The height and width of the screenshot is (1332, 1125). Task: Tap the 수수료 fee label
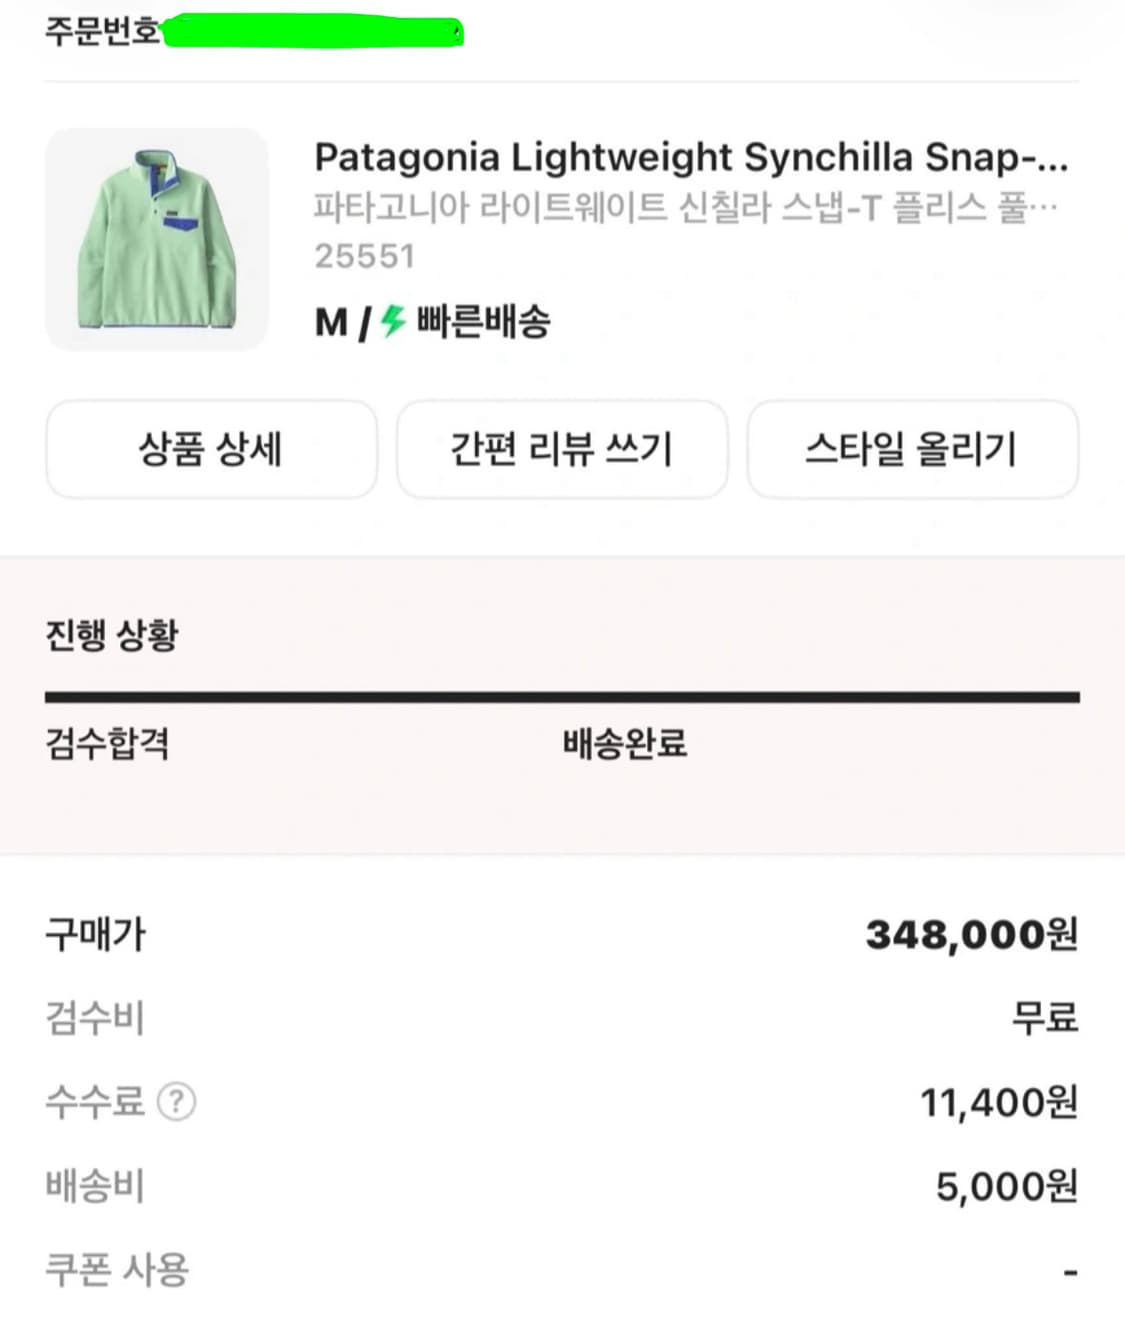95,1102
